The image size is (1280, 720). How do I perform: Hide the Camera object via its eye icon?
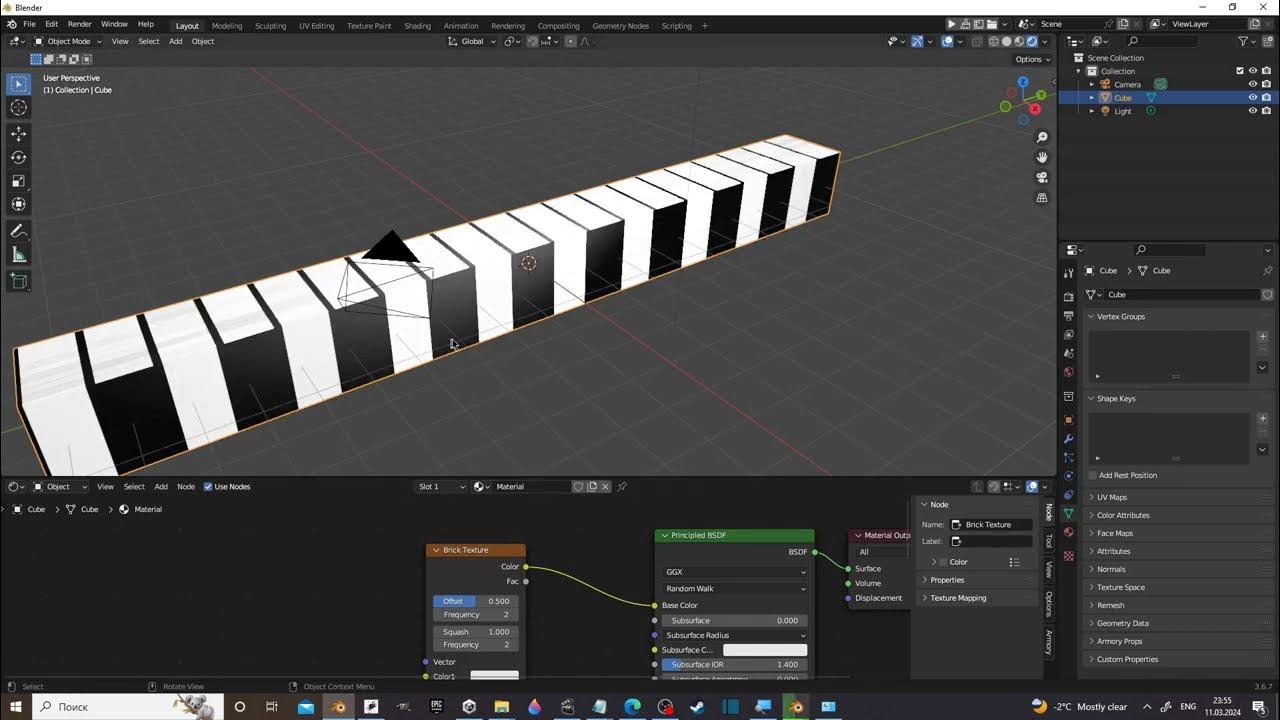1252,84
